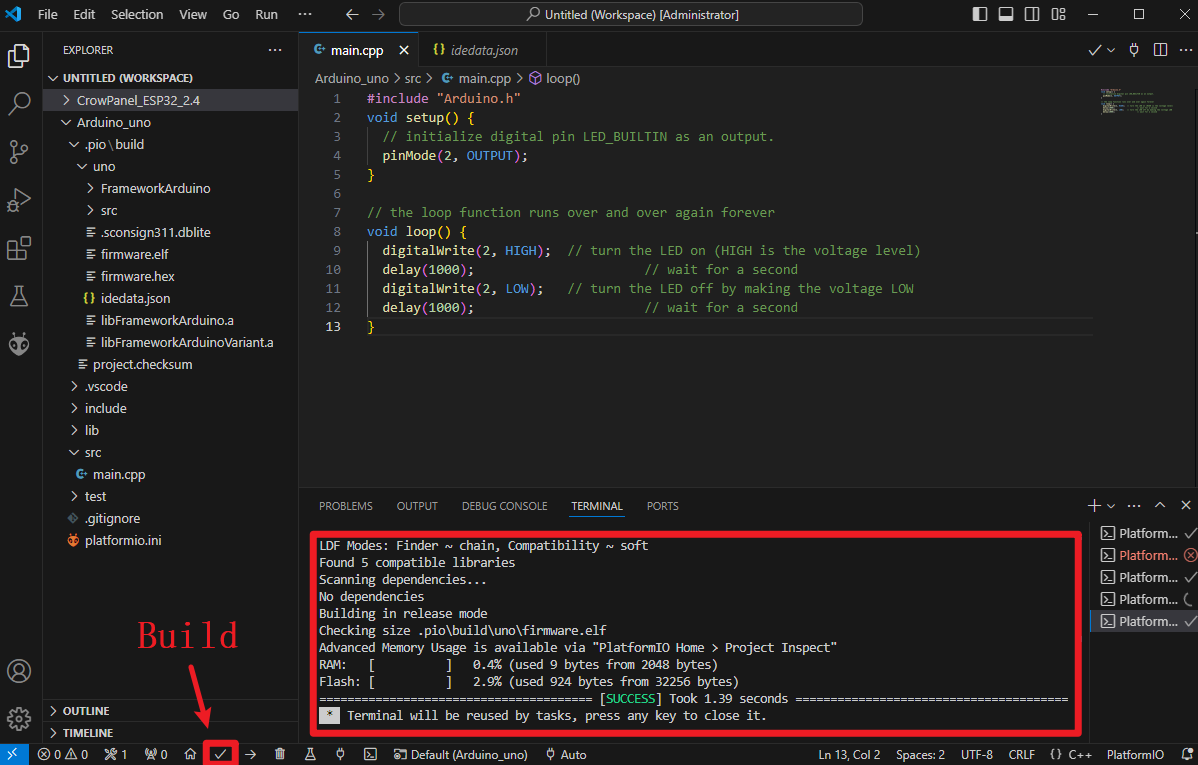This screenshot has height=765, width=1198.
Task: Open notifications bell in status bar
Action: click(x=1187, y=754)
